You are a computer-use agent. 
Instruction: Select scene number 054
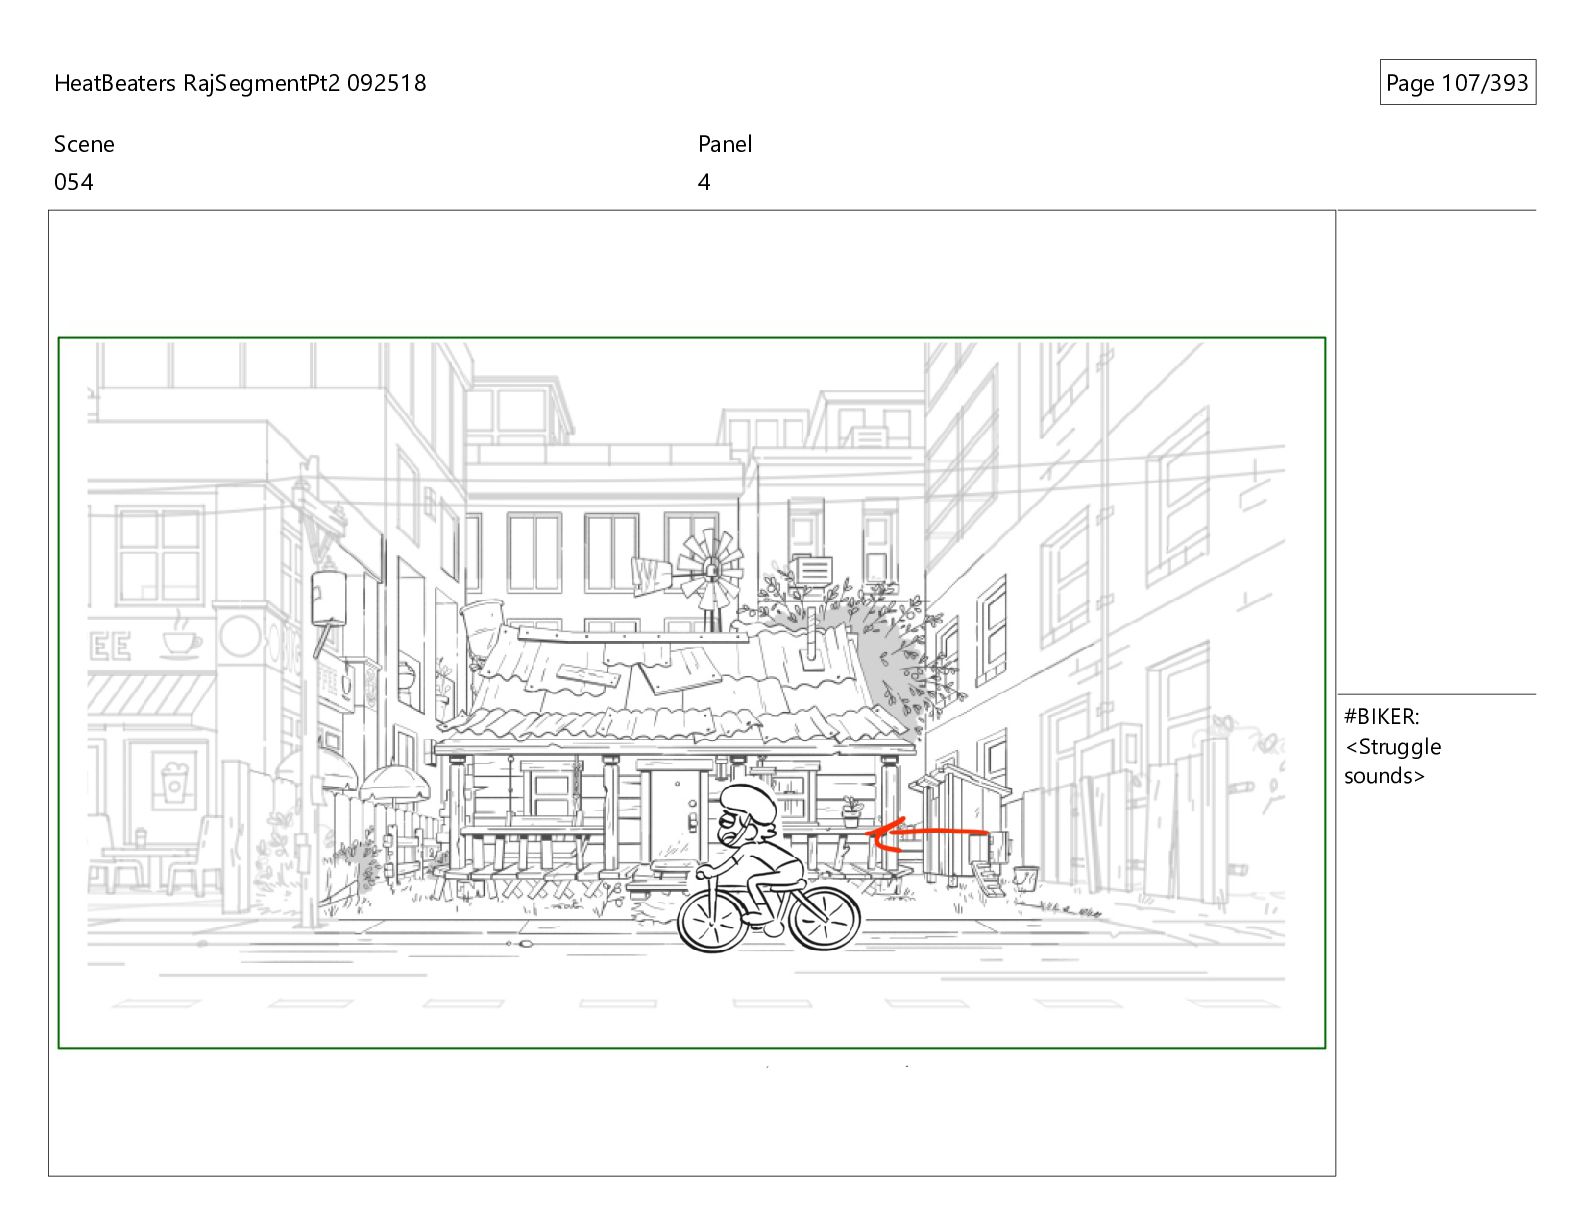point(74,182)
